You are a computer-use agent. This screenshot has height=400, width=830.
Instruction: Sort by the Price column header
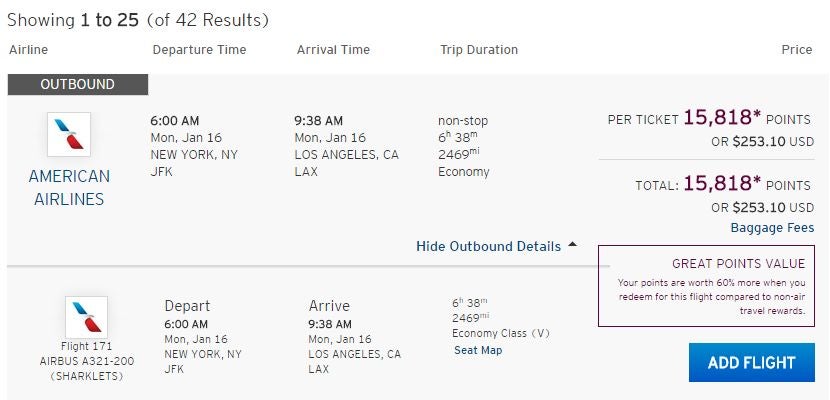pyautogui.click(x=797, y=50)
